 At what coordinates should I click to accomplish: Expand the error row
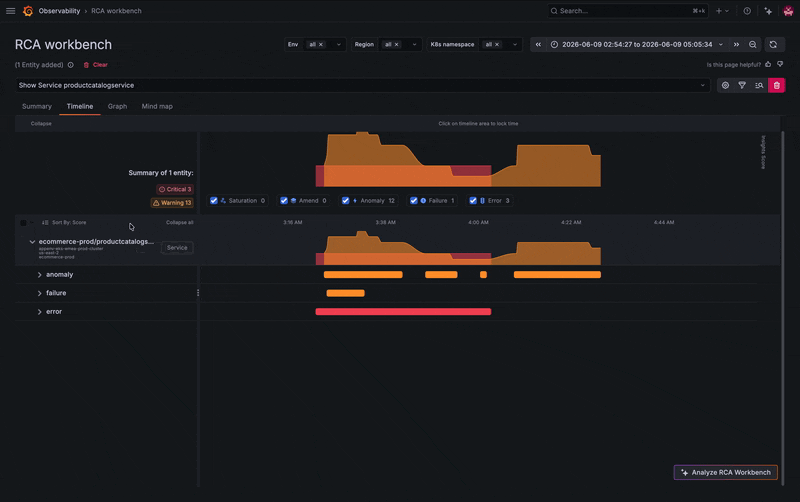pyautogui.click(x=39, y=312)
